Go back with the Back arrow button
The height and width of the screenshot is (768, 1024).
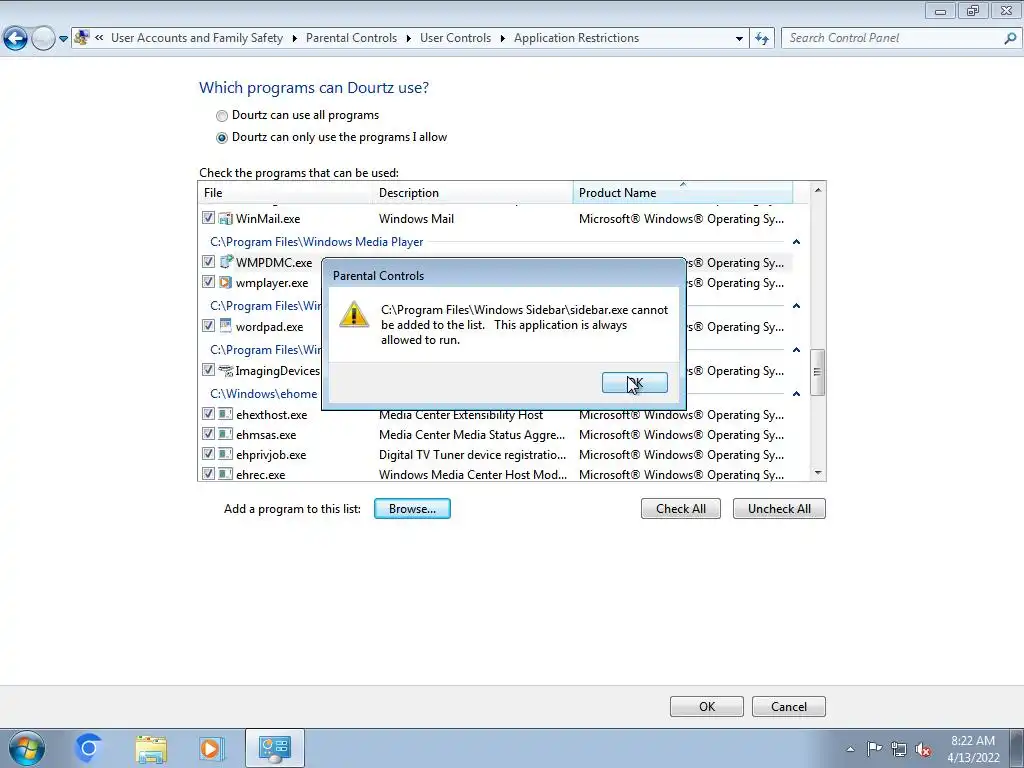(x=16, y=38)
